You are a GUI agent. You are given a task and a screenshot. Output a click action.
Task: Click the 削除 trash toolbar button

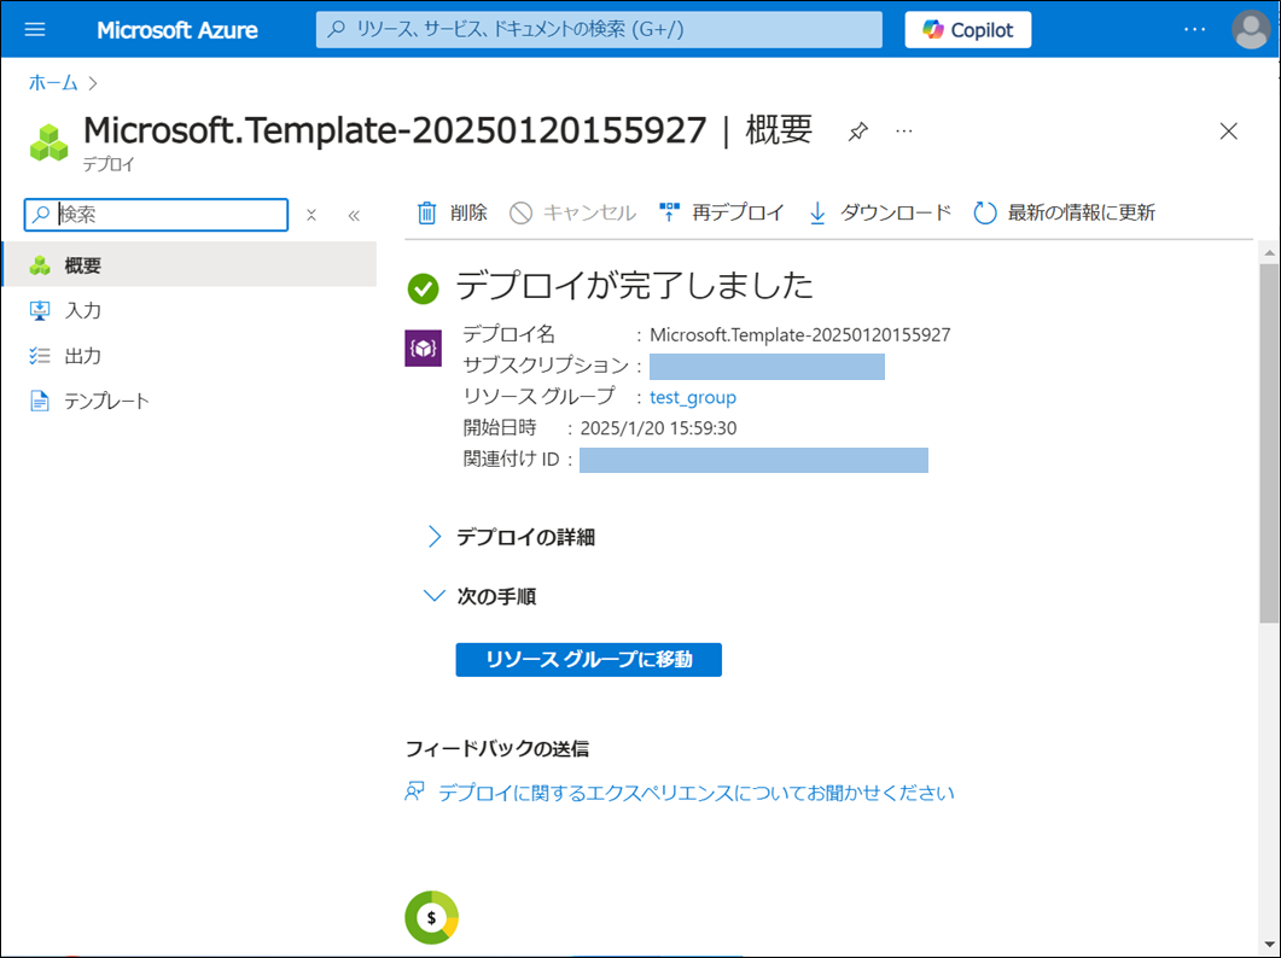(x=451, y=213)
